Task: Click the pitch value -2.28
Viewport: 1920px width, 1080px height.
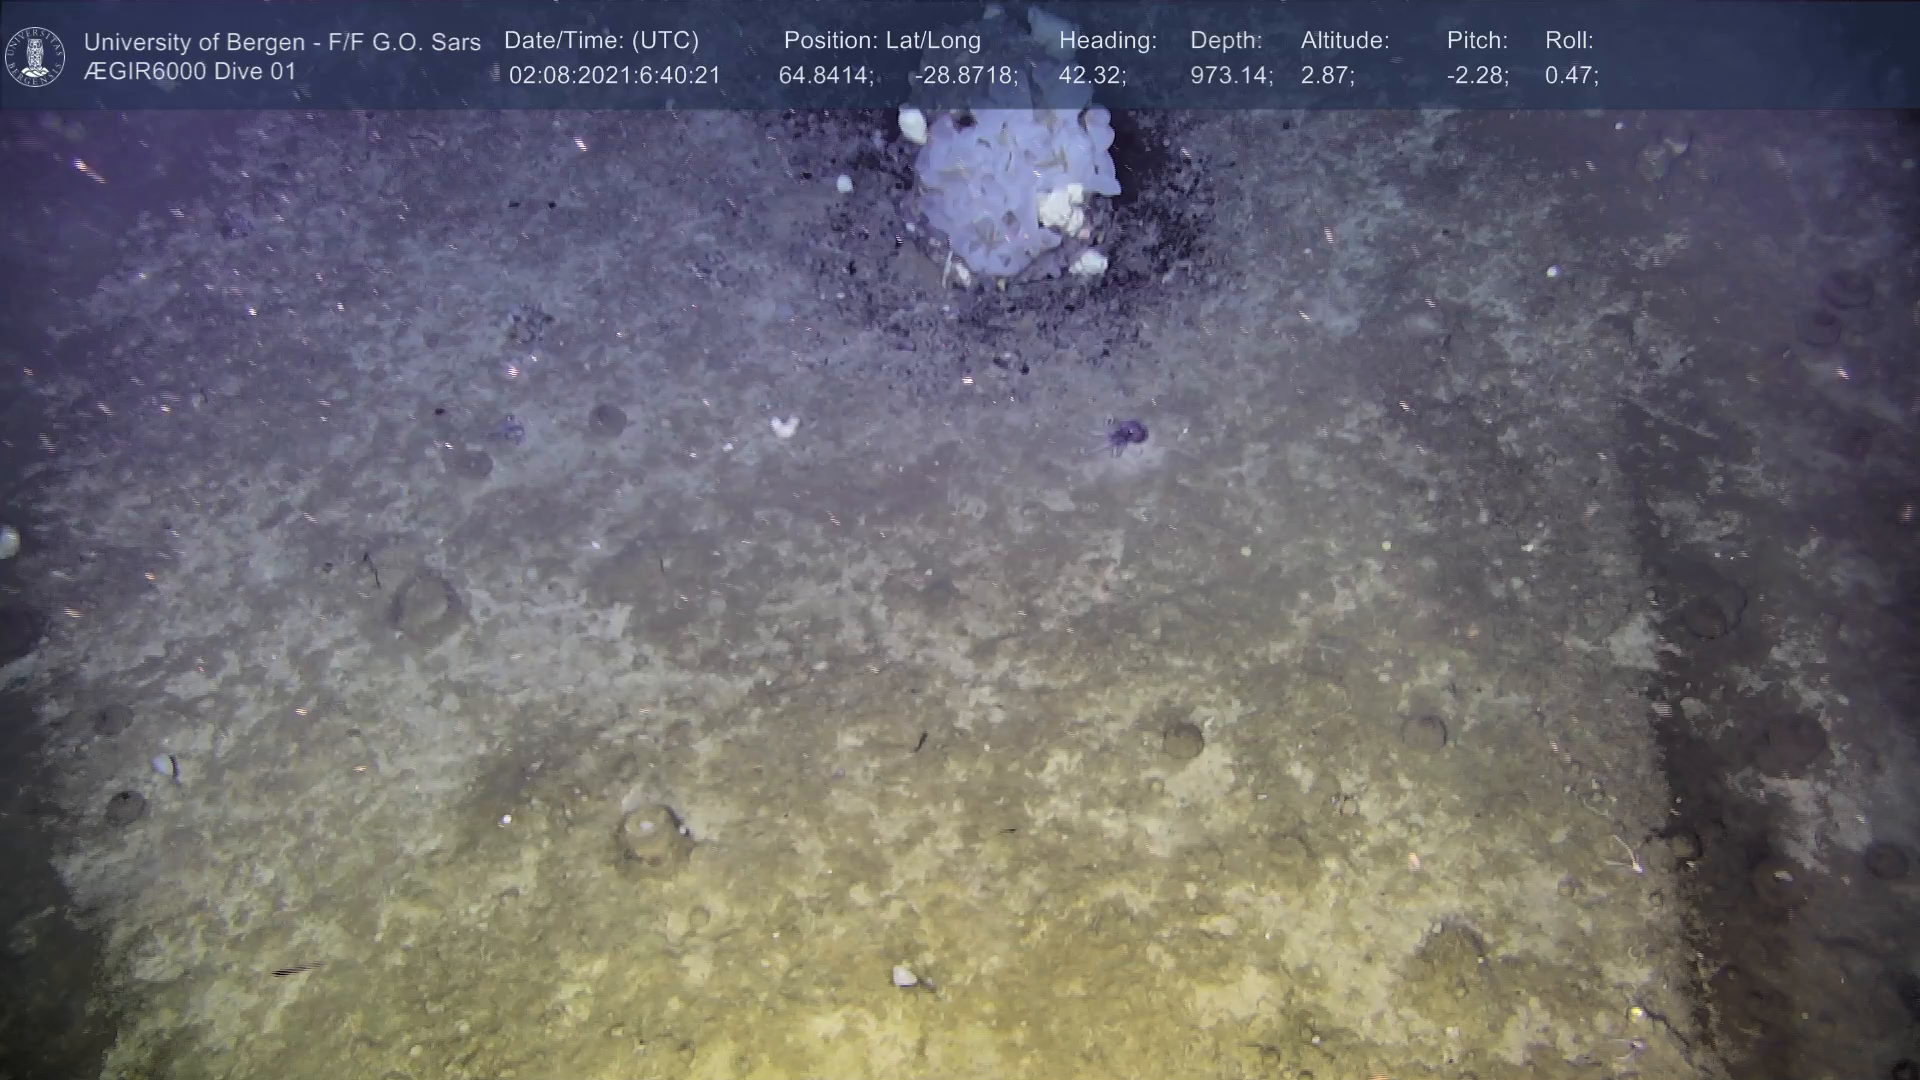Action: click(1477, 76)
